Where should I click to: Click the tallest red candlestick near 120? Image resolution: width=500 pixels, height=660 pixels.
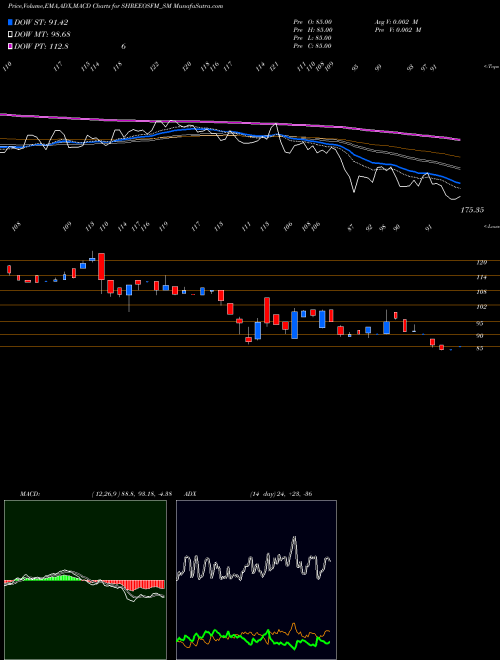tap(101, 266)
